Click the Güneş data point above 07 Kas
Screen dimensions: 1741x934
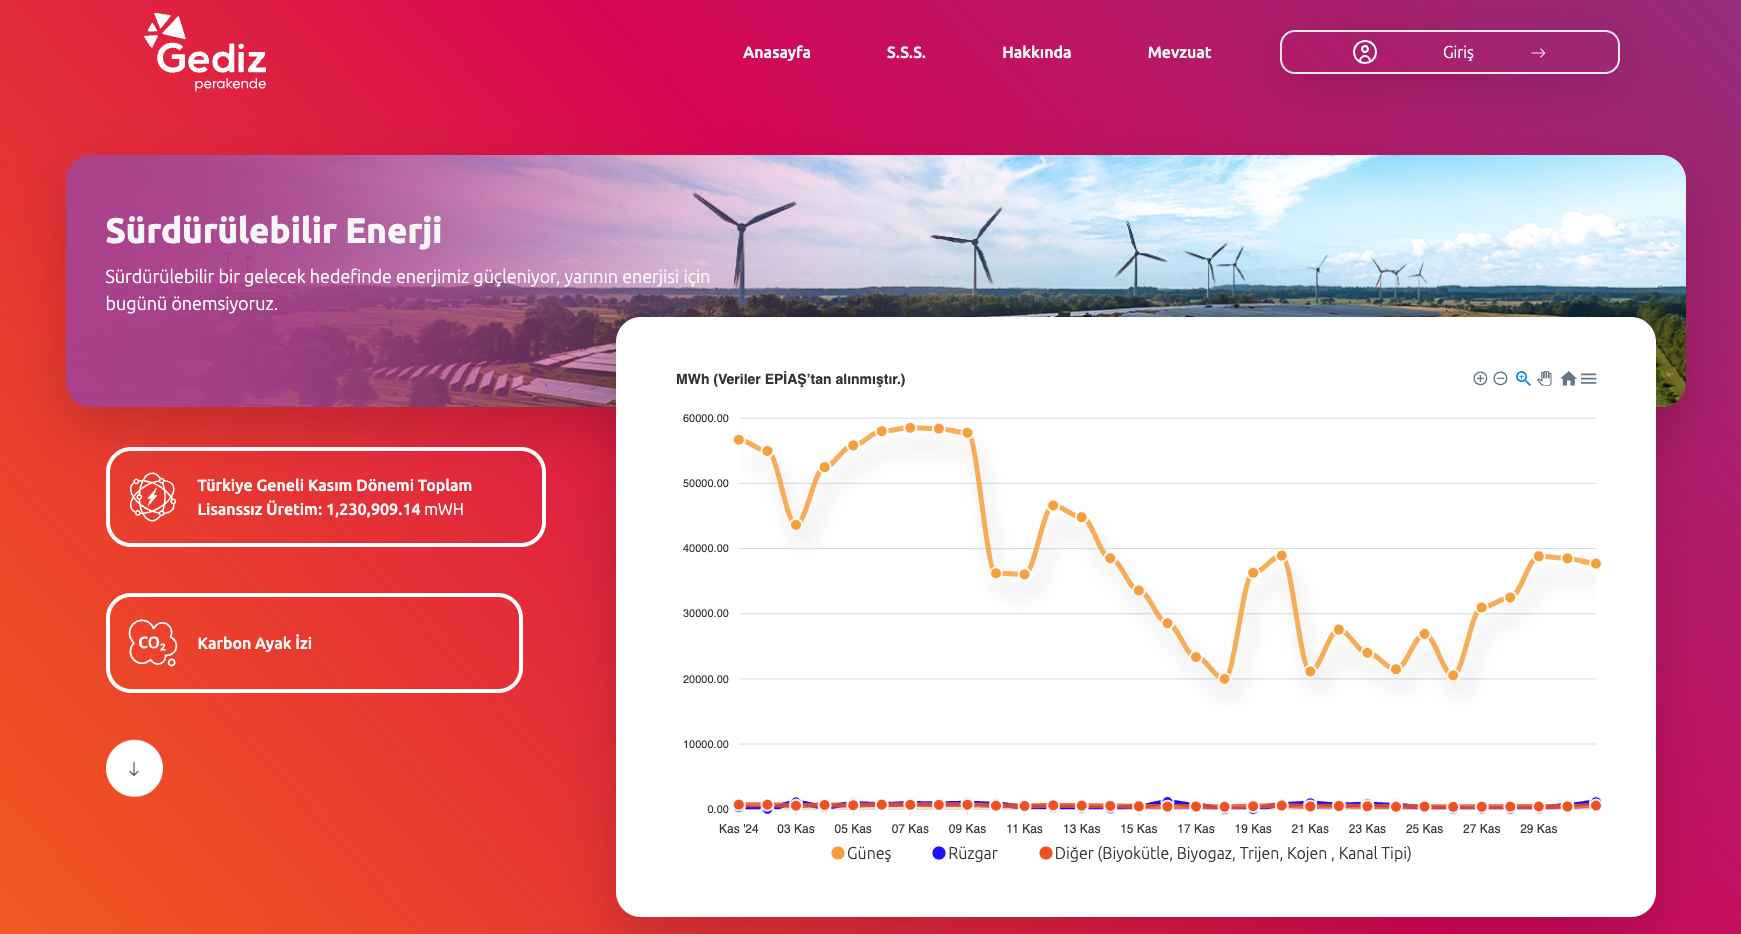(910, 427)
